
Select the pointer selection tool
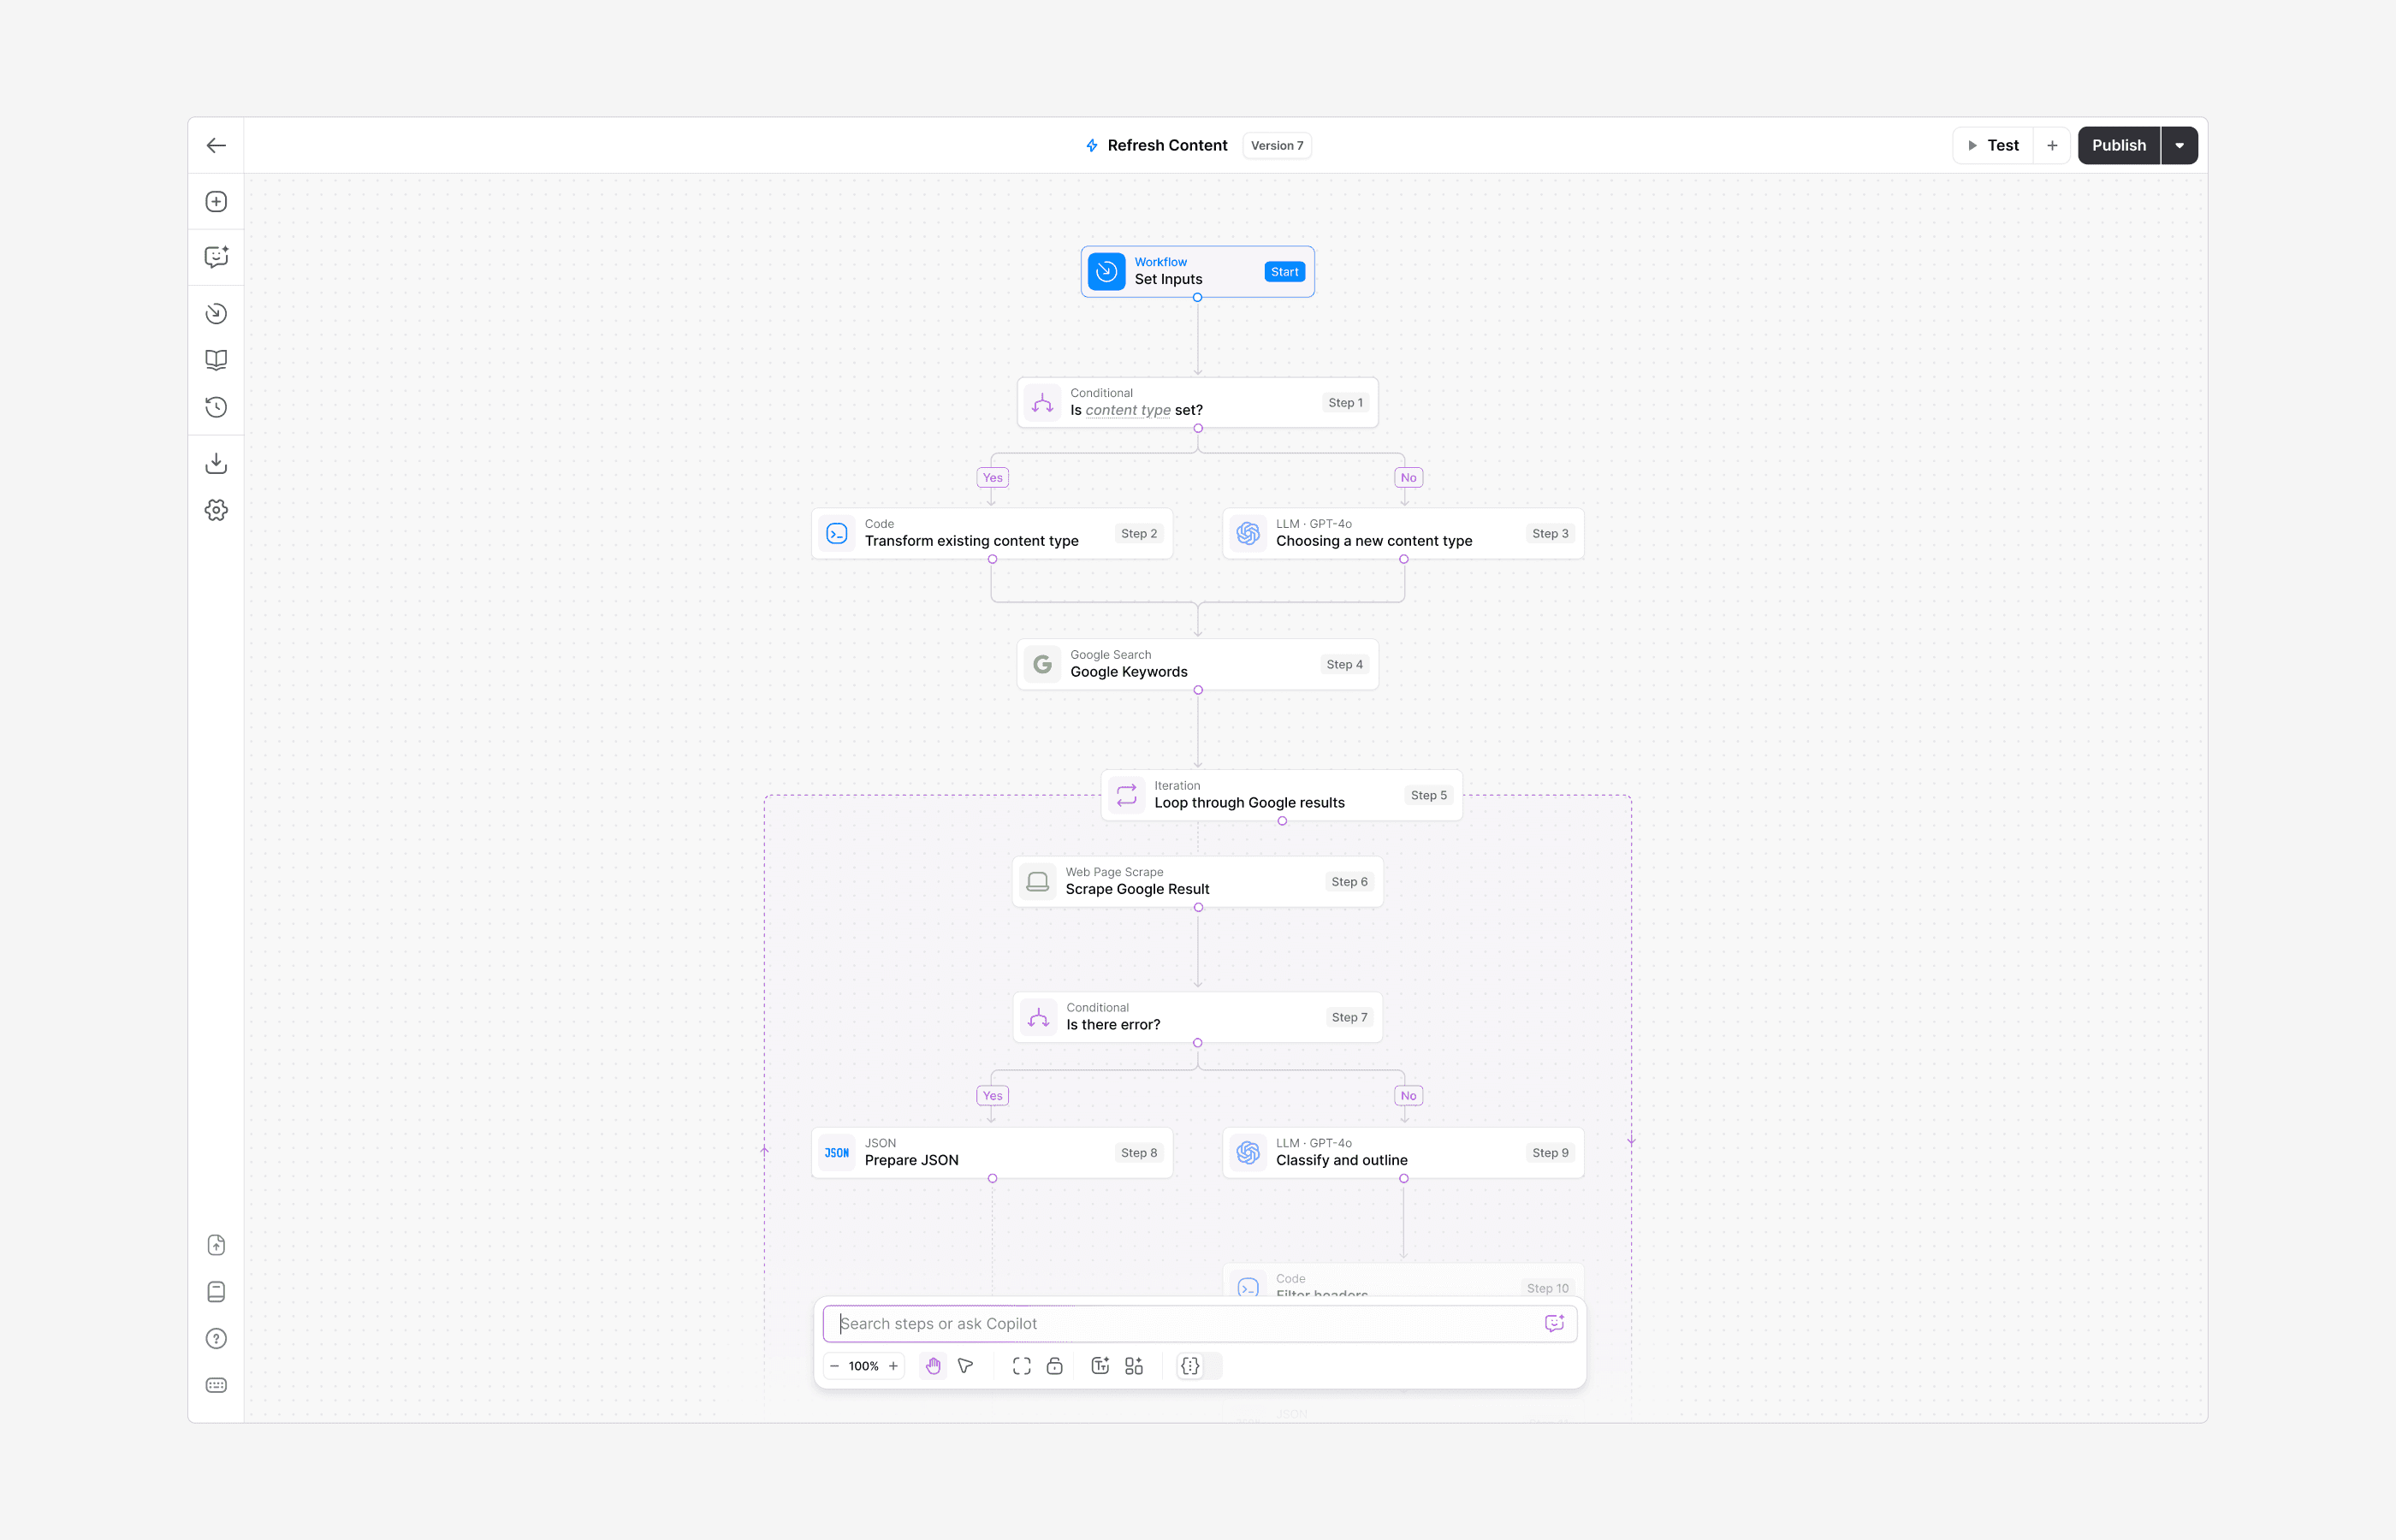pos(965,1366)
